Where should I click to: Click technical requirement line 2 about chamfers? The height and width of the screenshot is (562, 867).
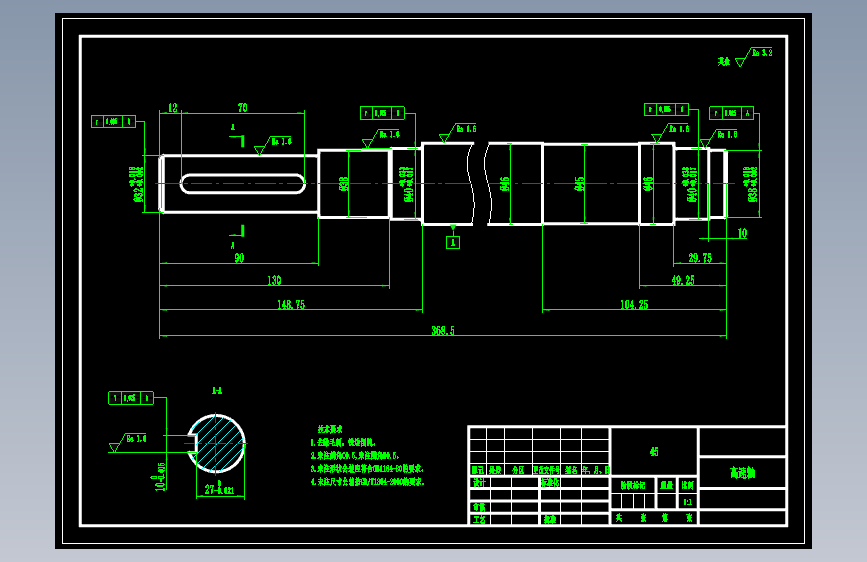[x=354, y=455]
